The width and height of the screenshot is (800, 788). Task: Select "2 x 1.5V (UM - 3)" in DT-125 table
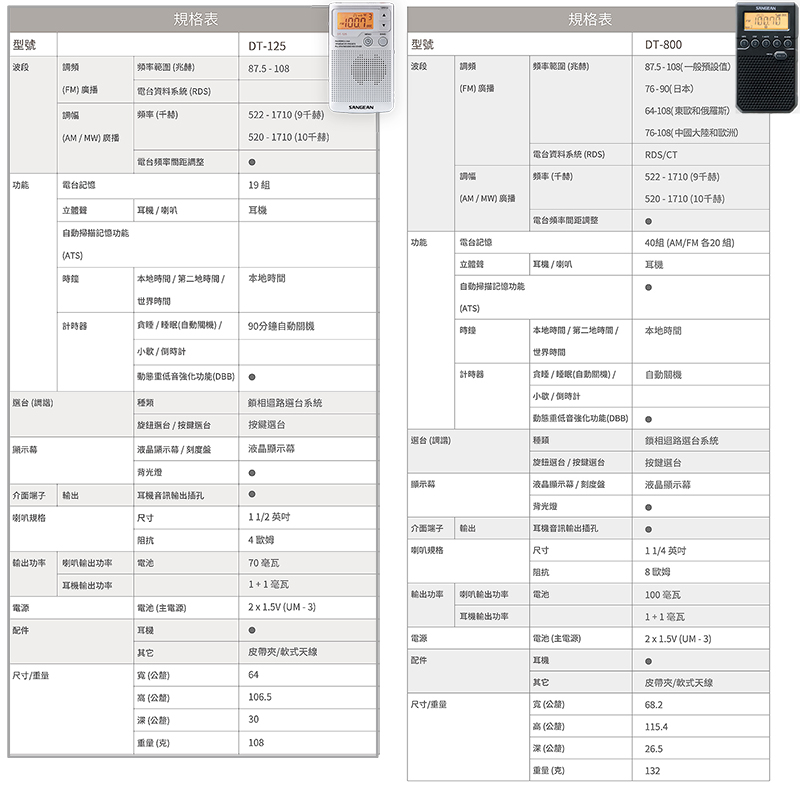click(x=282, y=607)
